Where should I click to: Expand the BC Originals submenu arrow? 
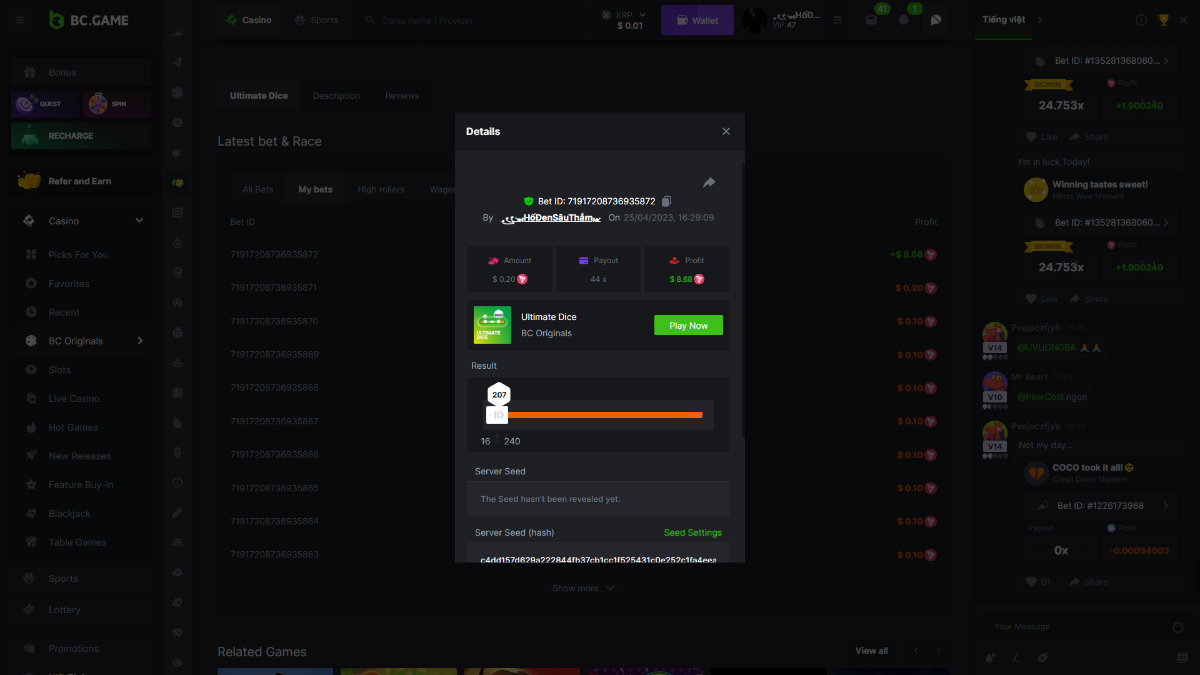tap(140, 341)
